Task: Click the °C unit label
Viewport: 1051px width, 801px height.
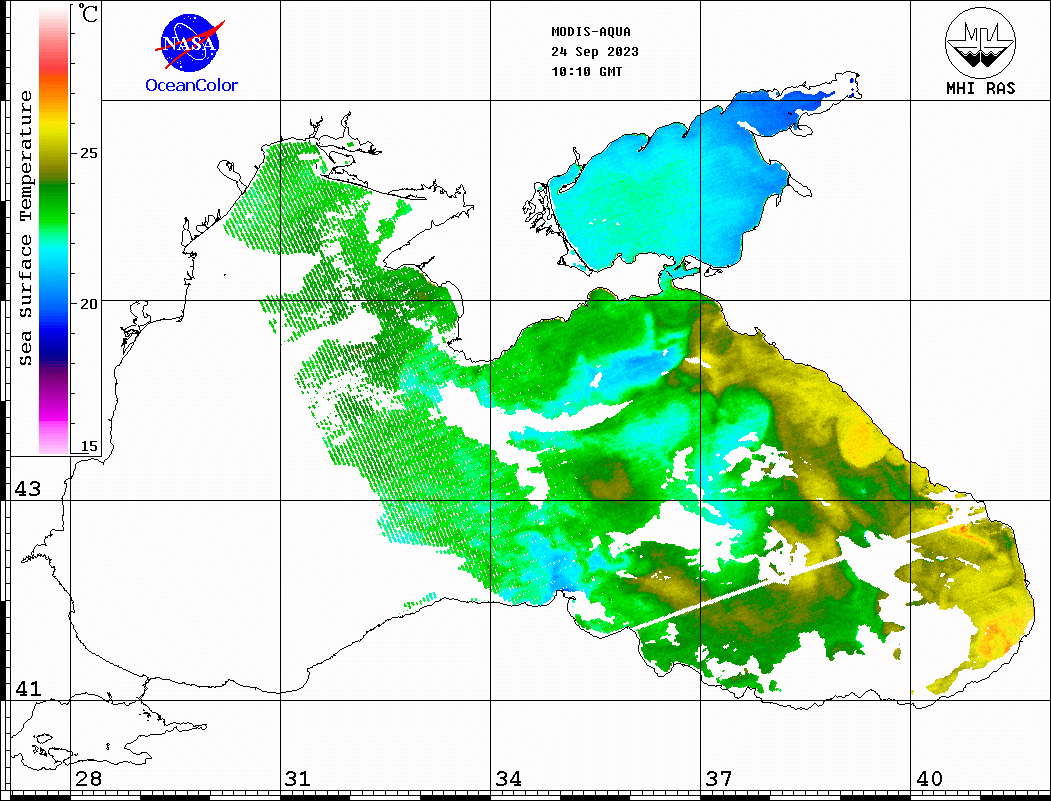Action: (x=88, y=13)
